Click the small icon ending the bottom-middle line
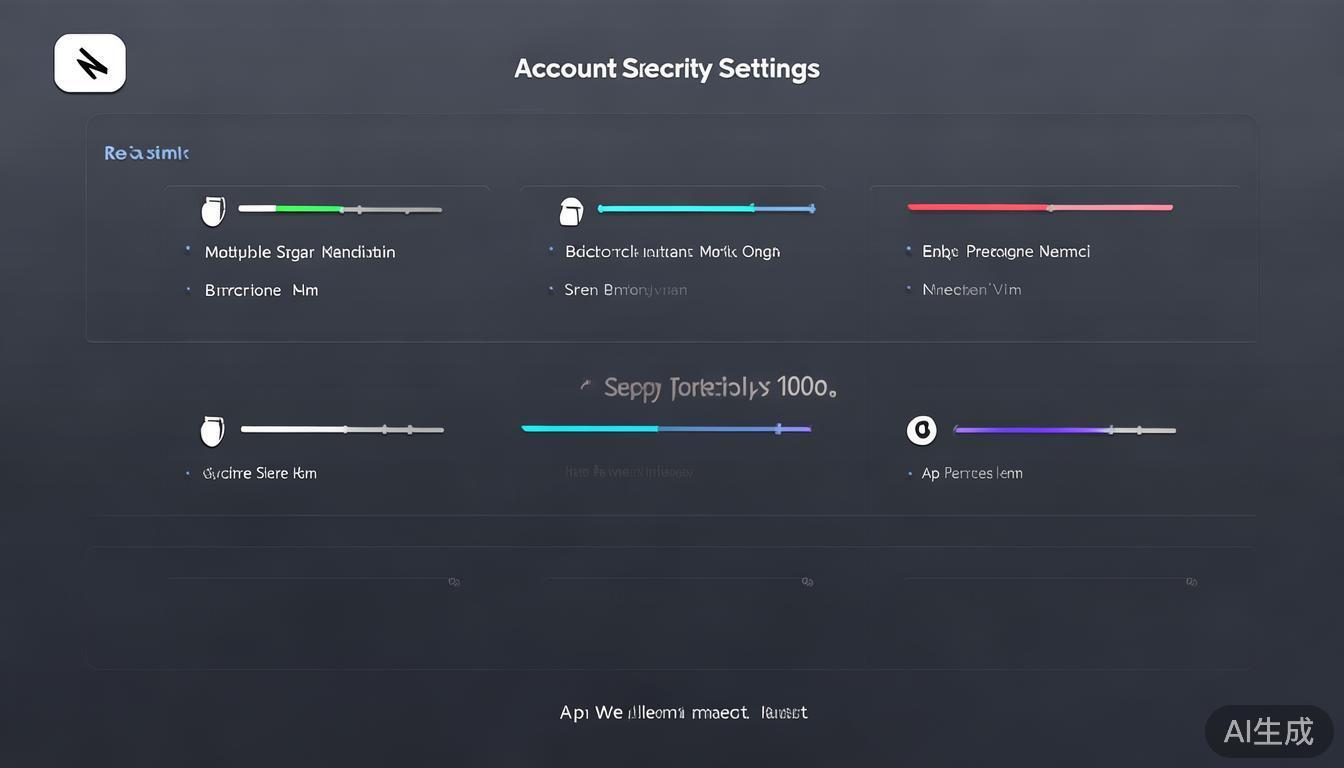The width and height of the screenshot is (1344, 768). (x=807, y=581)
